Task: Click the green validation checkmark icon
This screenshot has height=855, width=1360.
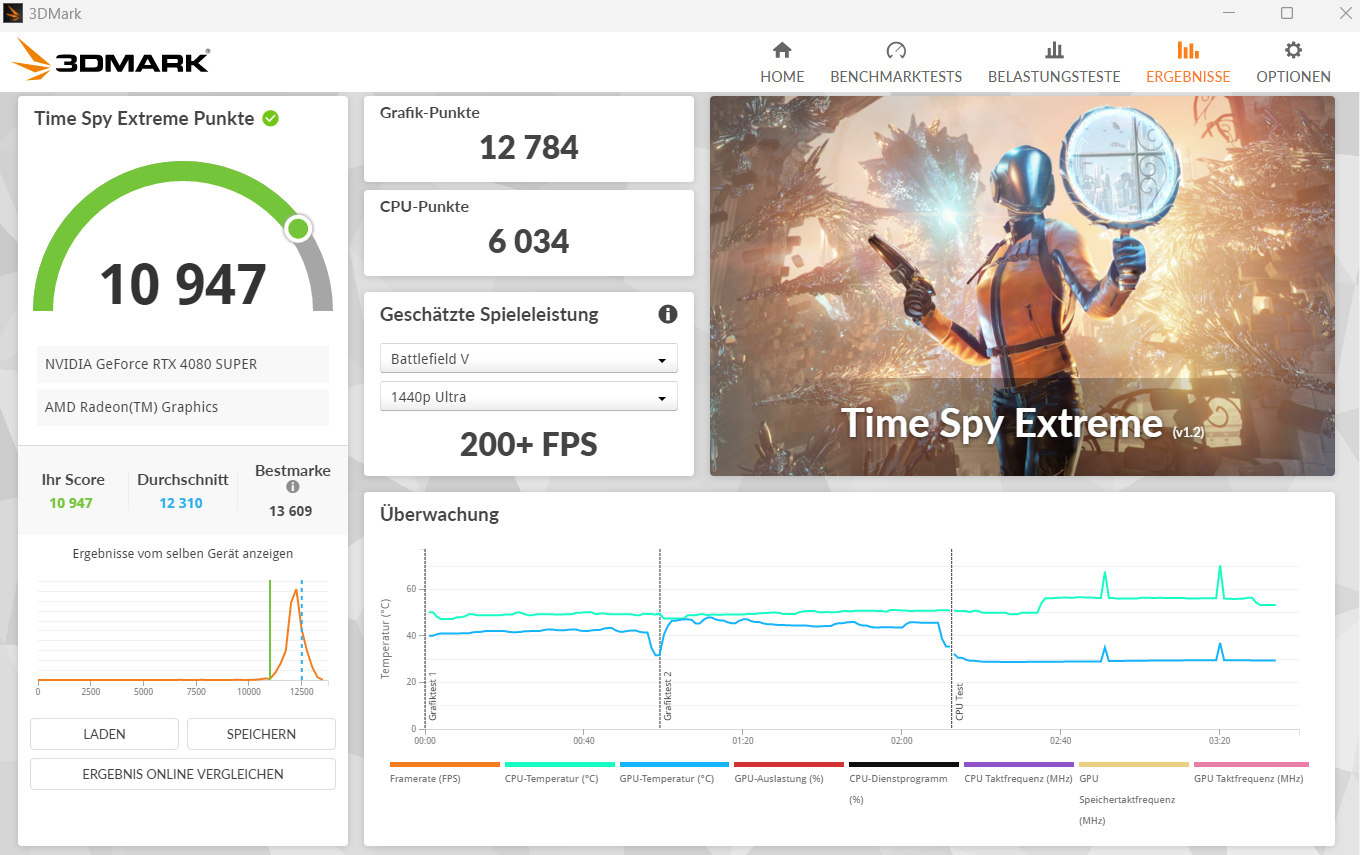Action: (270, 118)
